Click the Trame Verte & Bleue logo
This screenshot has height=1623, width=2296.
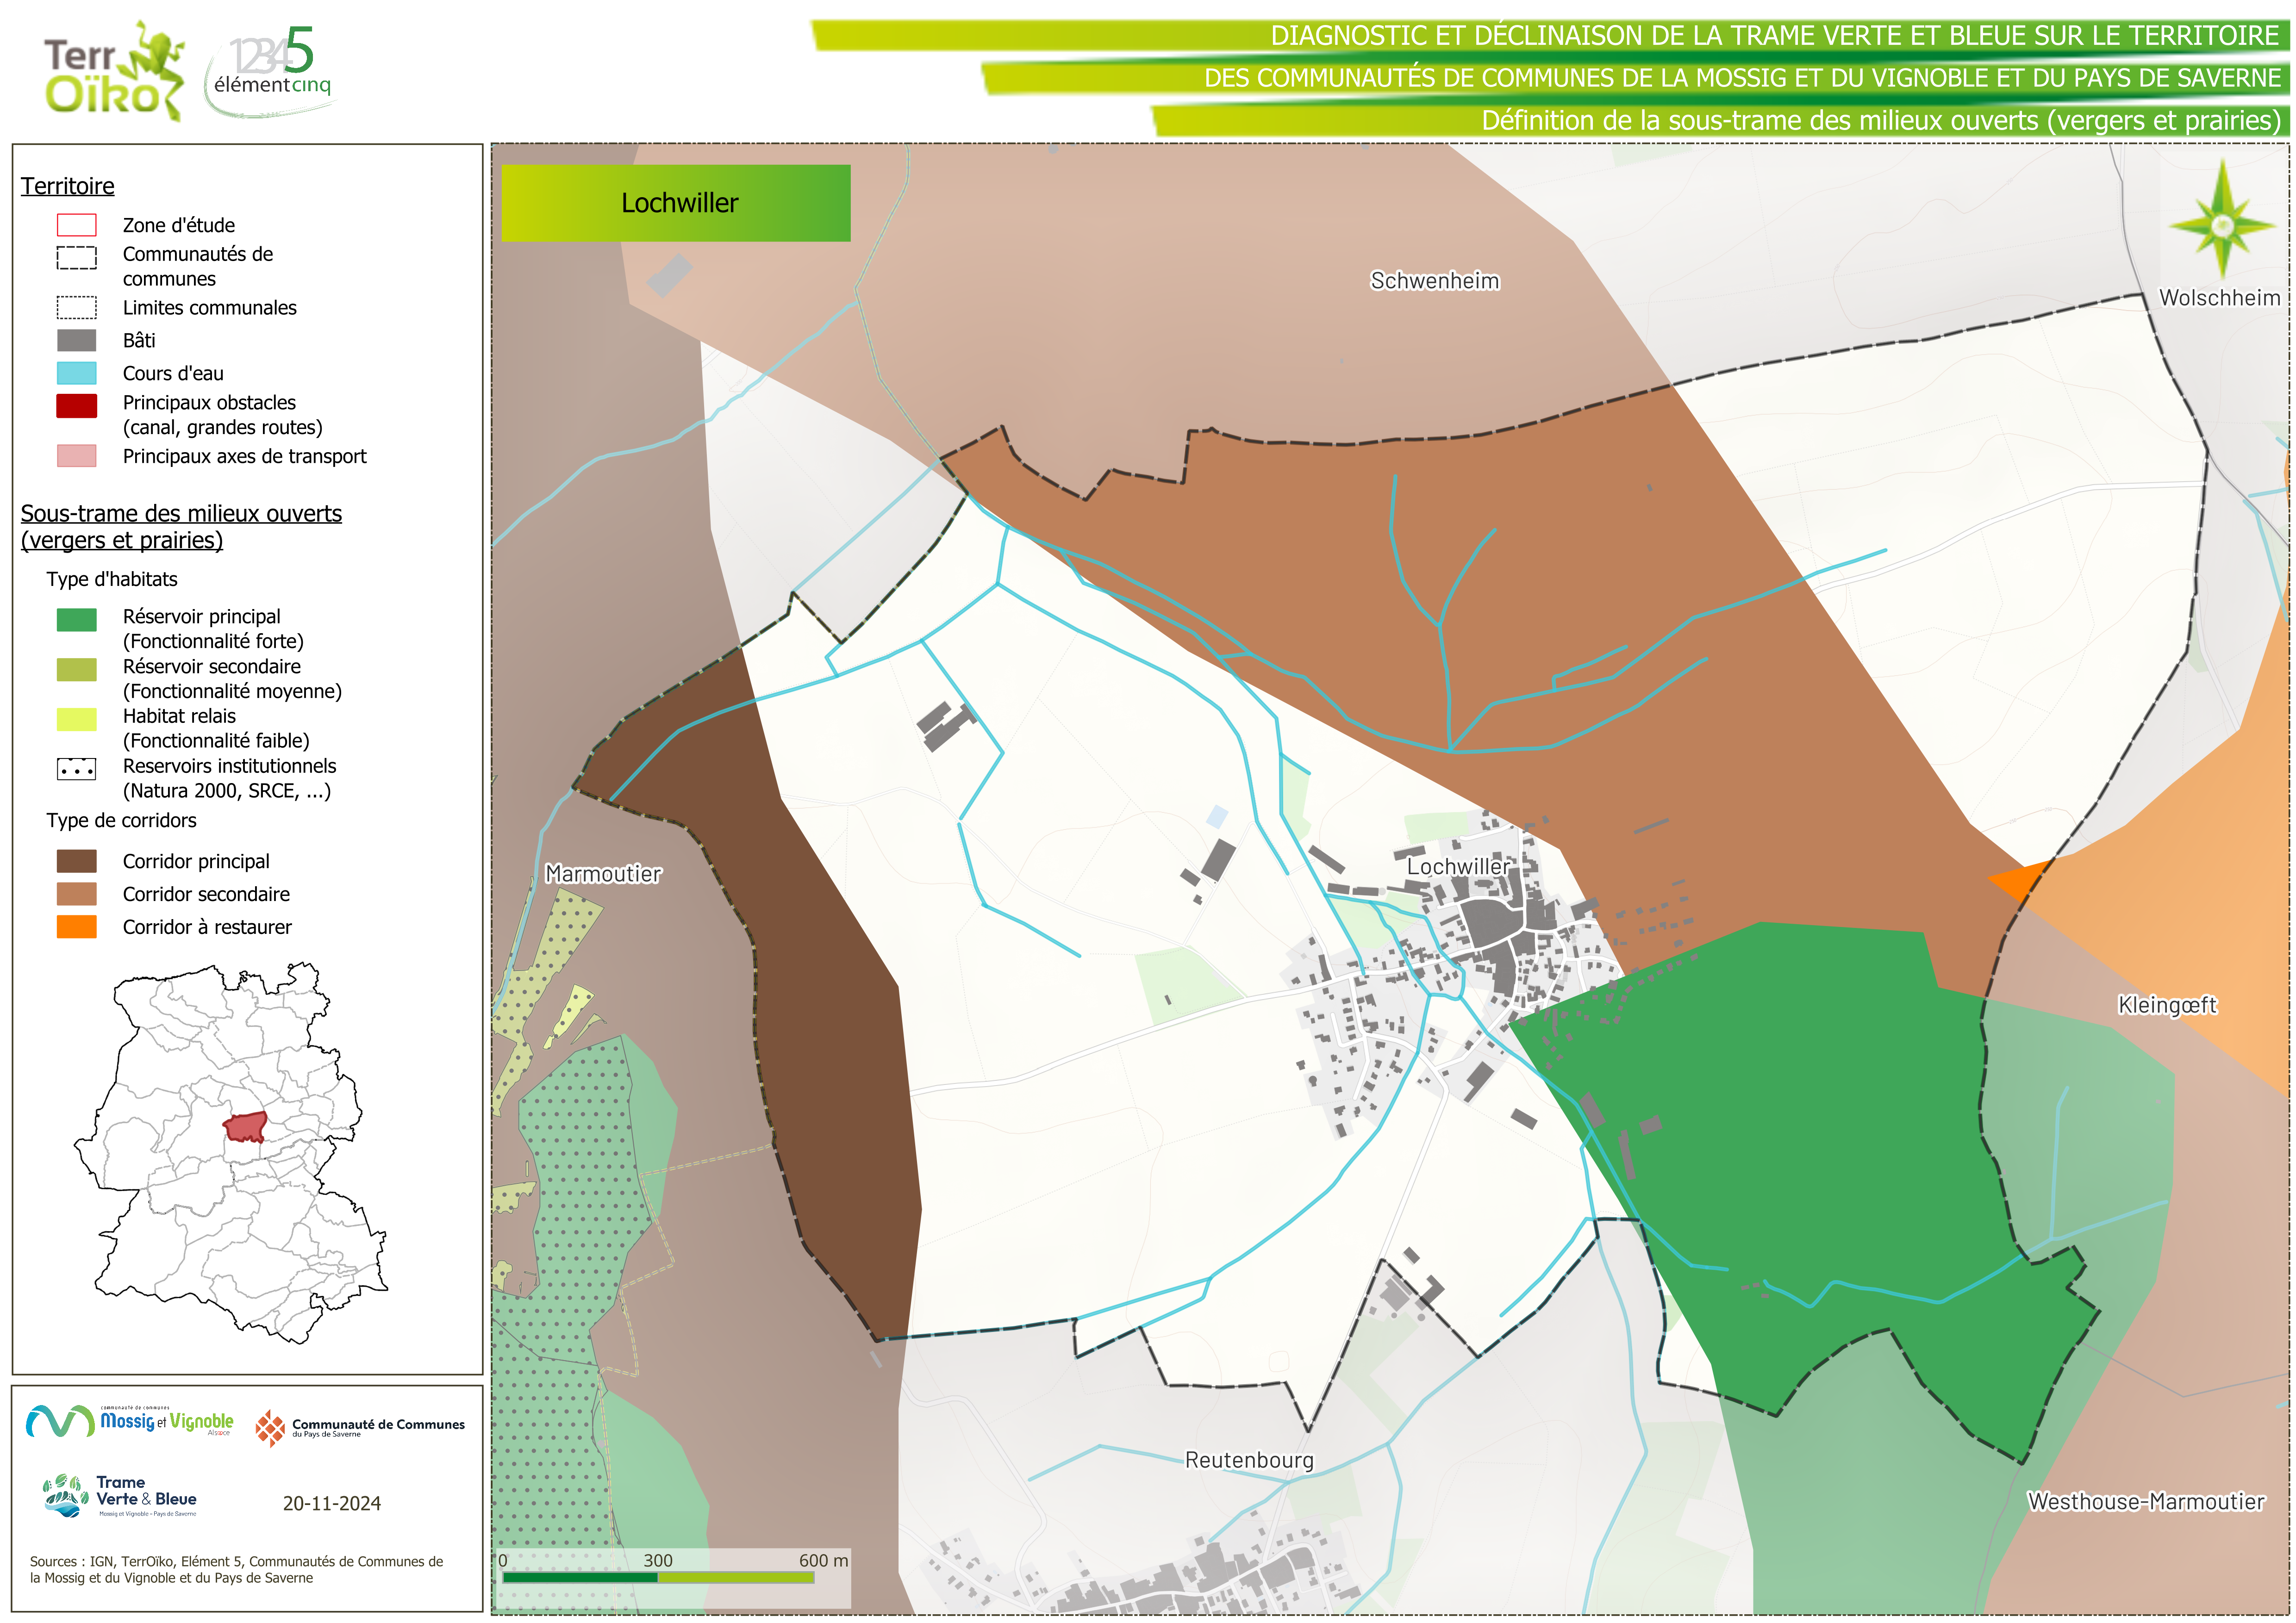coord(120,1496)
